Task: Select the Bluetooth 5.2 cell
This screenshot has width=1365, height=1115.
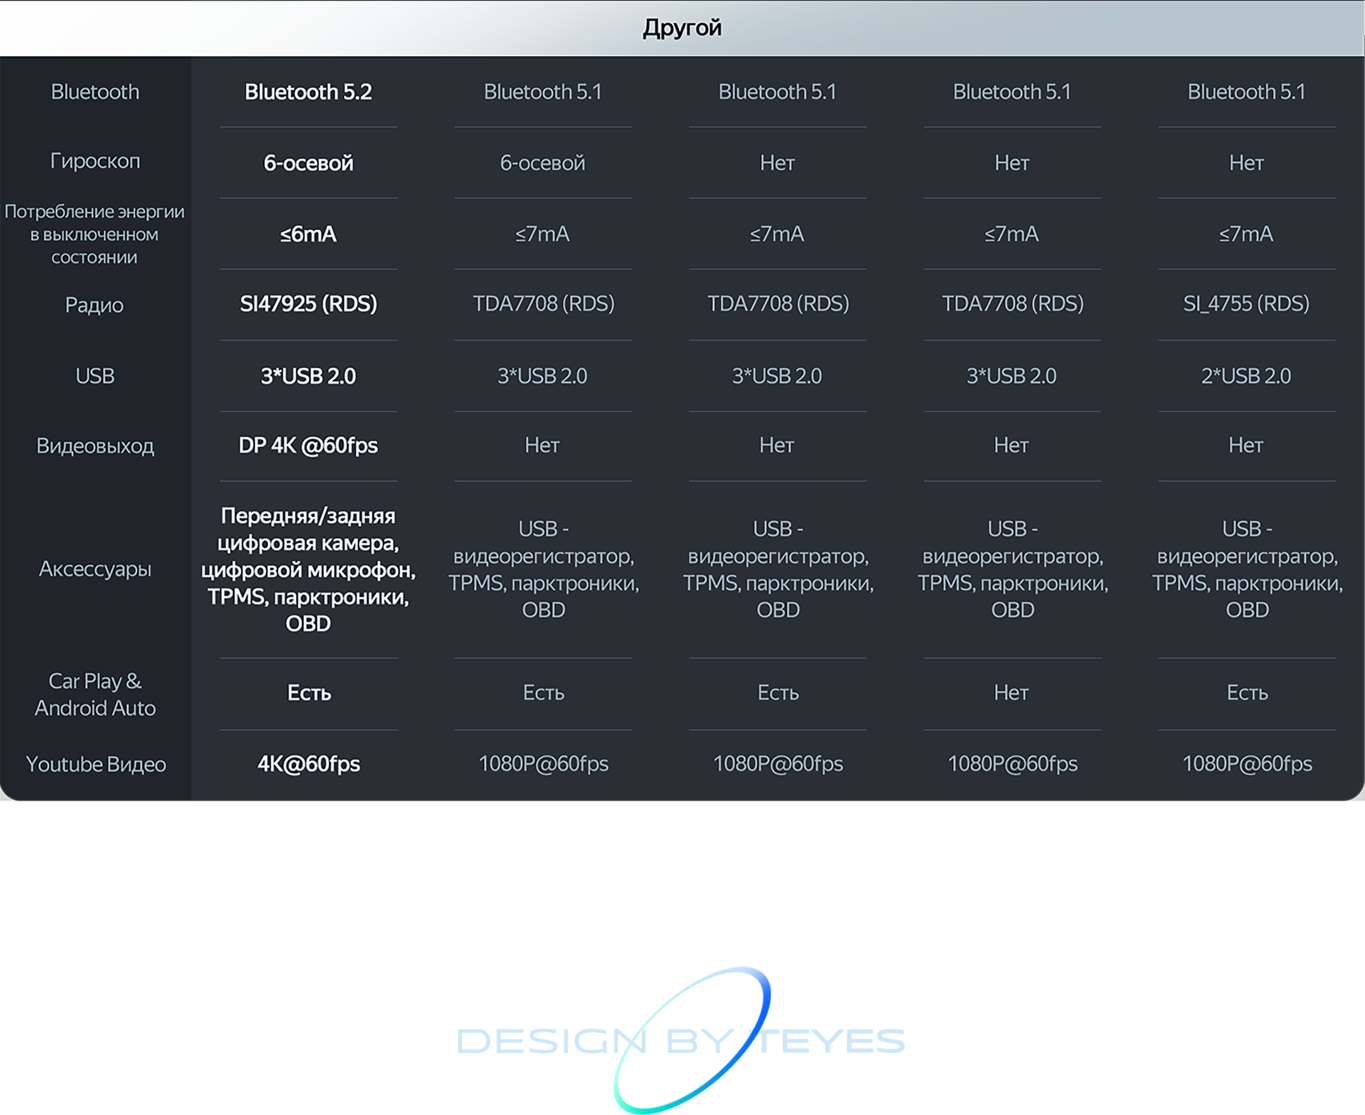Action: point(308,92)
